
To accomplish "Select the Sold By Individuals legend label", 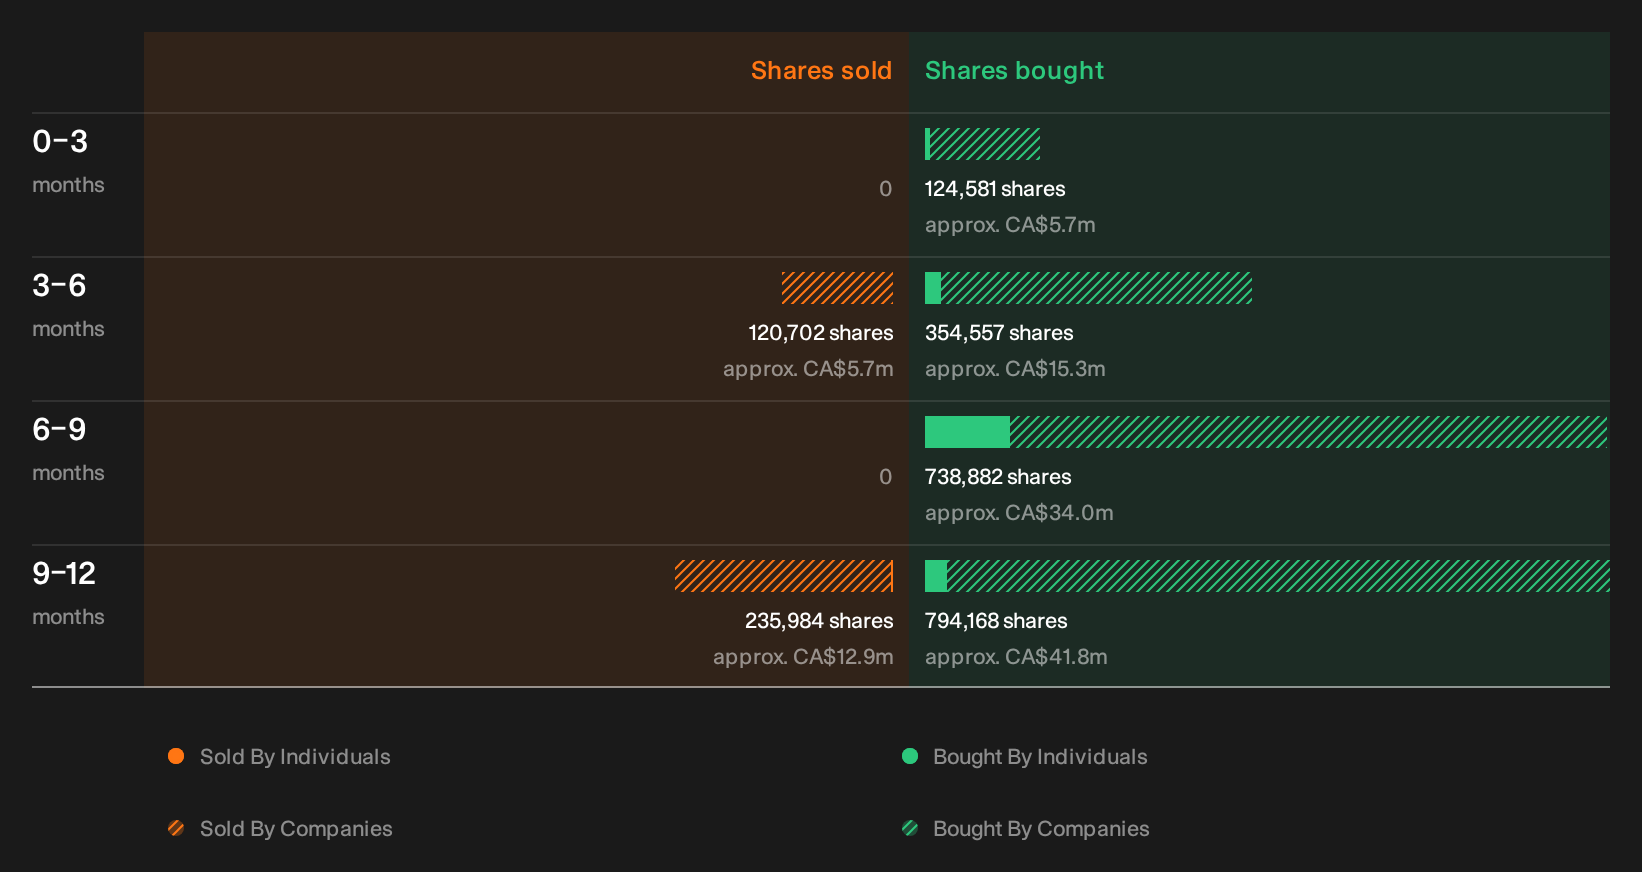I will click(295, 757).
